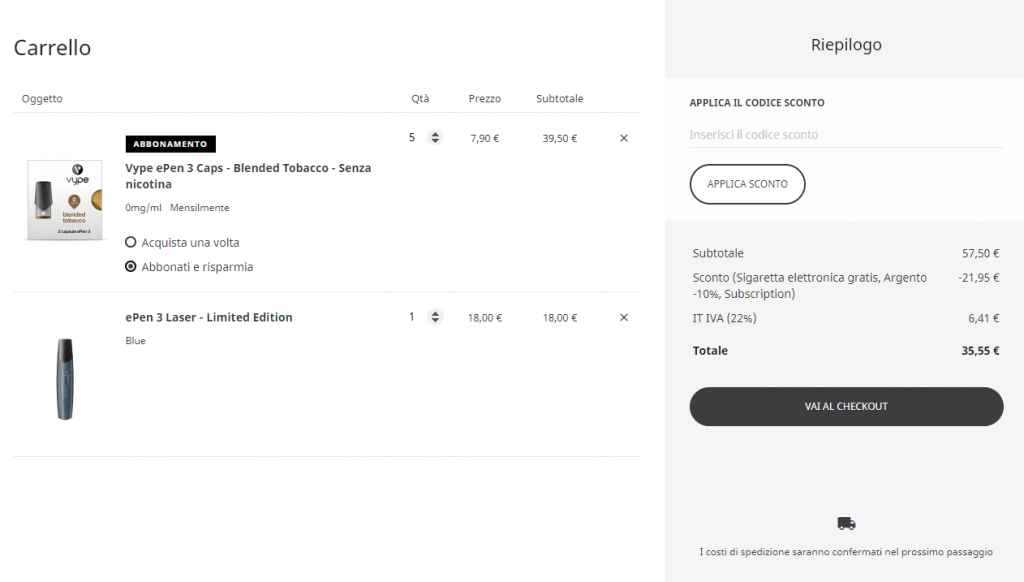Decrease quantity of ePen 3 Laser
This screenshot has height=582, width=1024.
435,321
